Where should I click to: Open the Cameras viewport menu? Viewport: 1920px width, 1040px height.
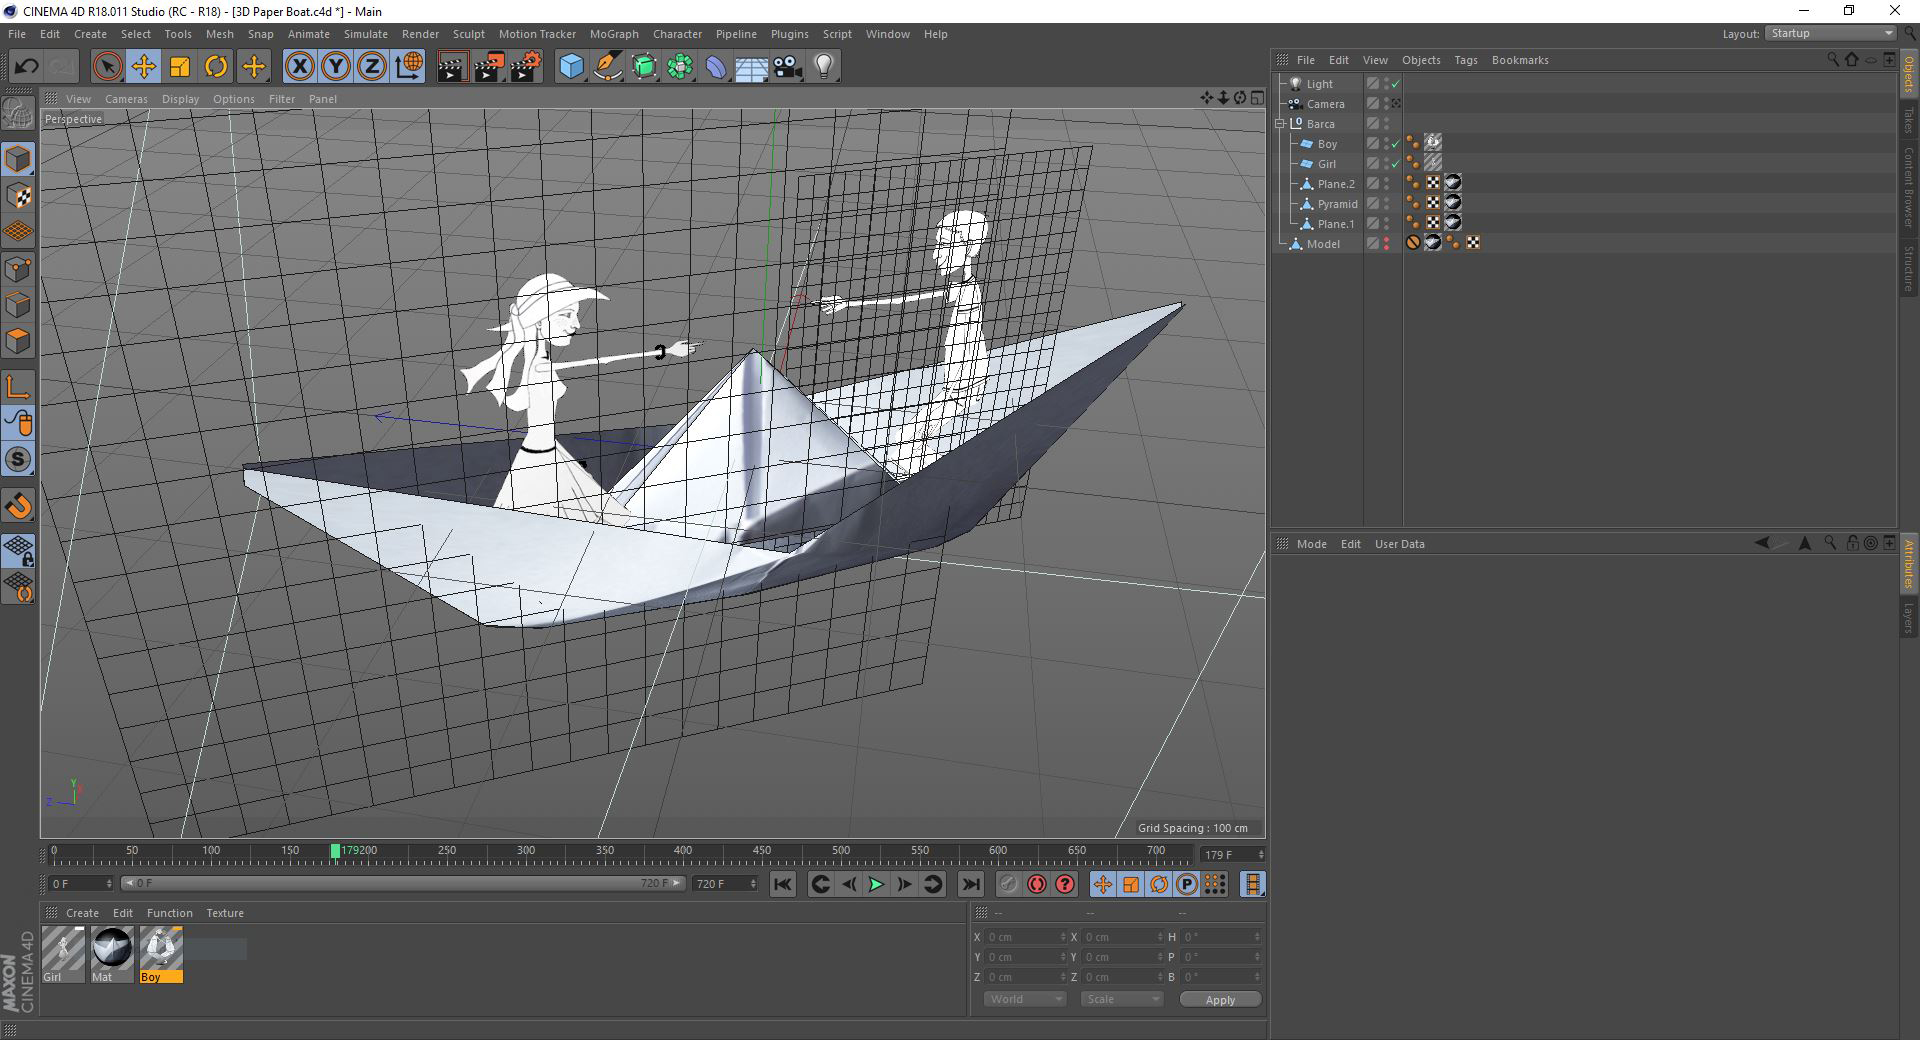(x=126, y=99)
